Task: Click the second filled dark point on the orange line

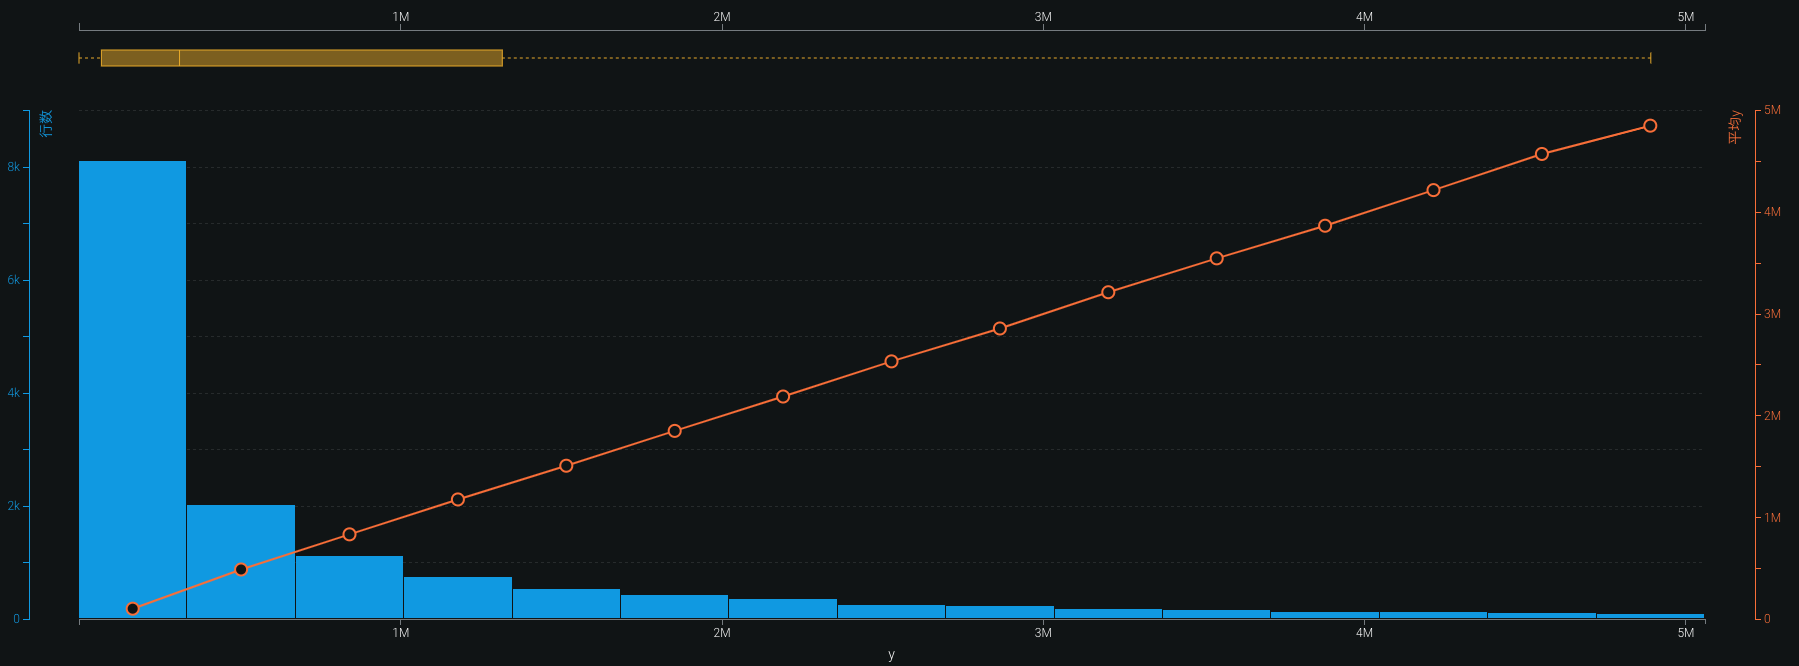Action: tap(241, 570)
